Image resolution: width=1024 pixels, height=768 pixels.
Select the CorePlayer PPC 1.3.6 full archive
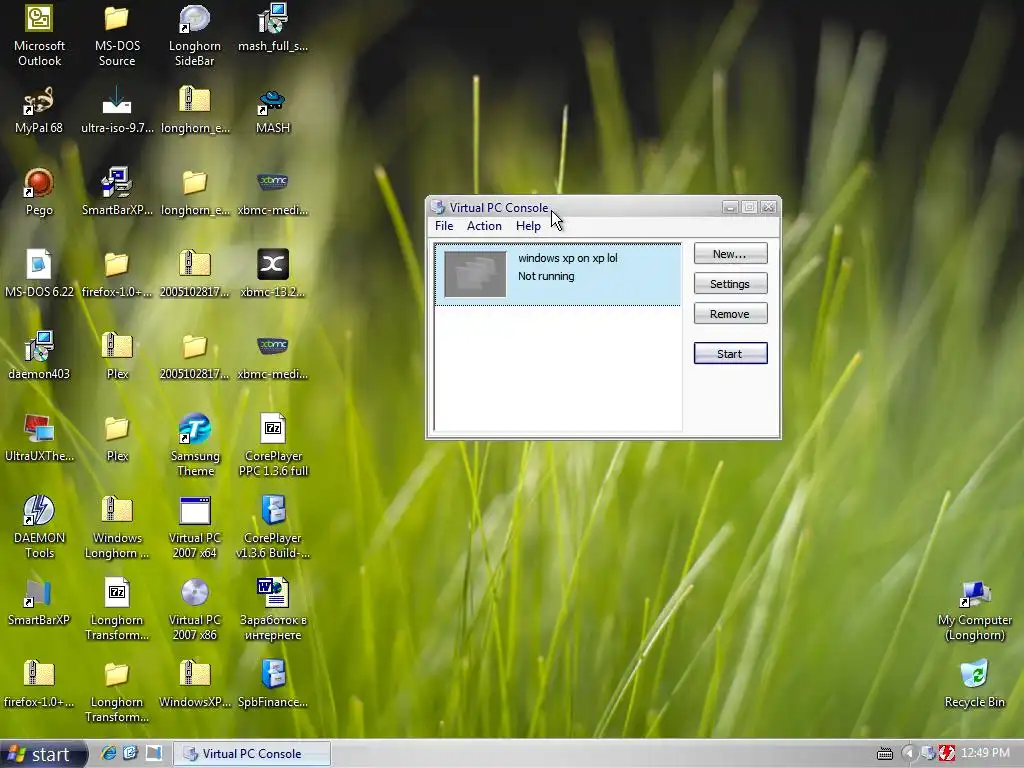pyautogui.click(x=272, y=445)
